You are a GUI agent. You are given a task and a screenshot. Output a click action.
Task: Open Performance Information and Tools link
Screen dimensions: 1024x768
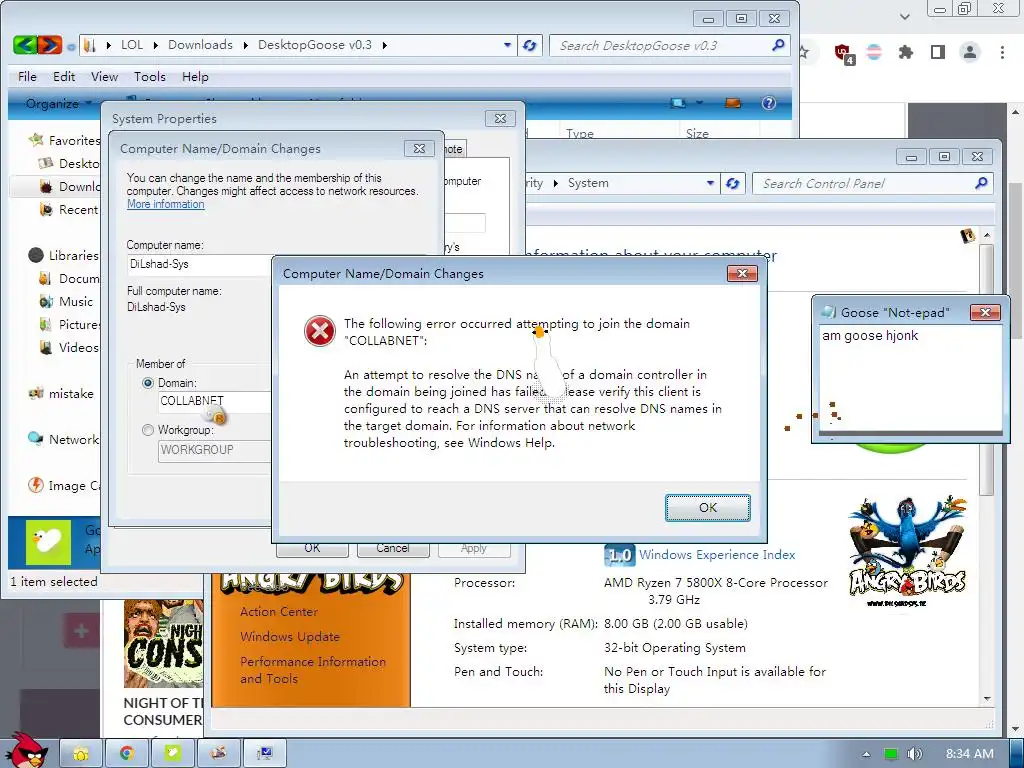tap(313, 670)
